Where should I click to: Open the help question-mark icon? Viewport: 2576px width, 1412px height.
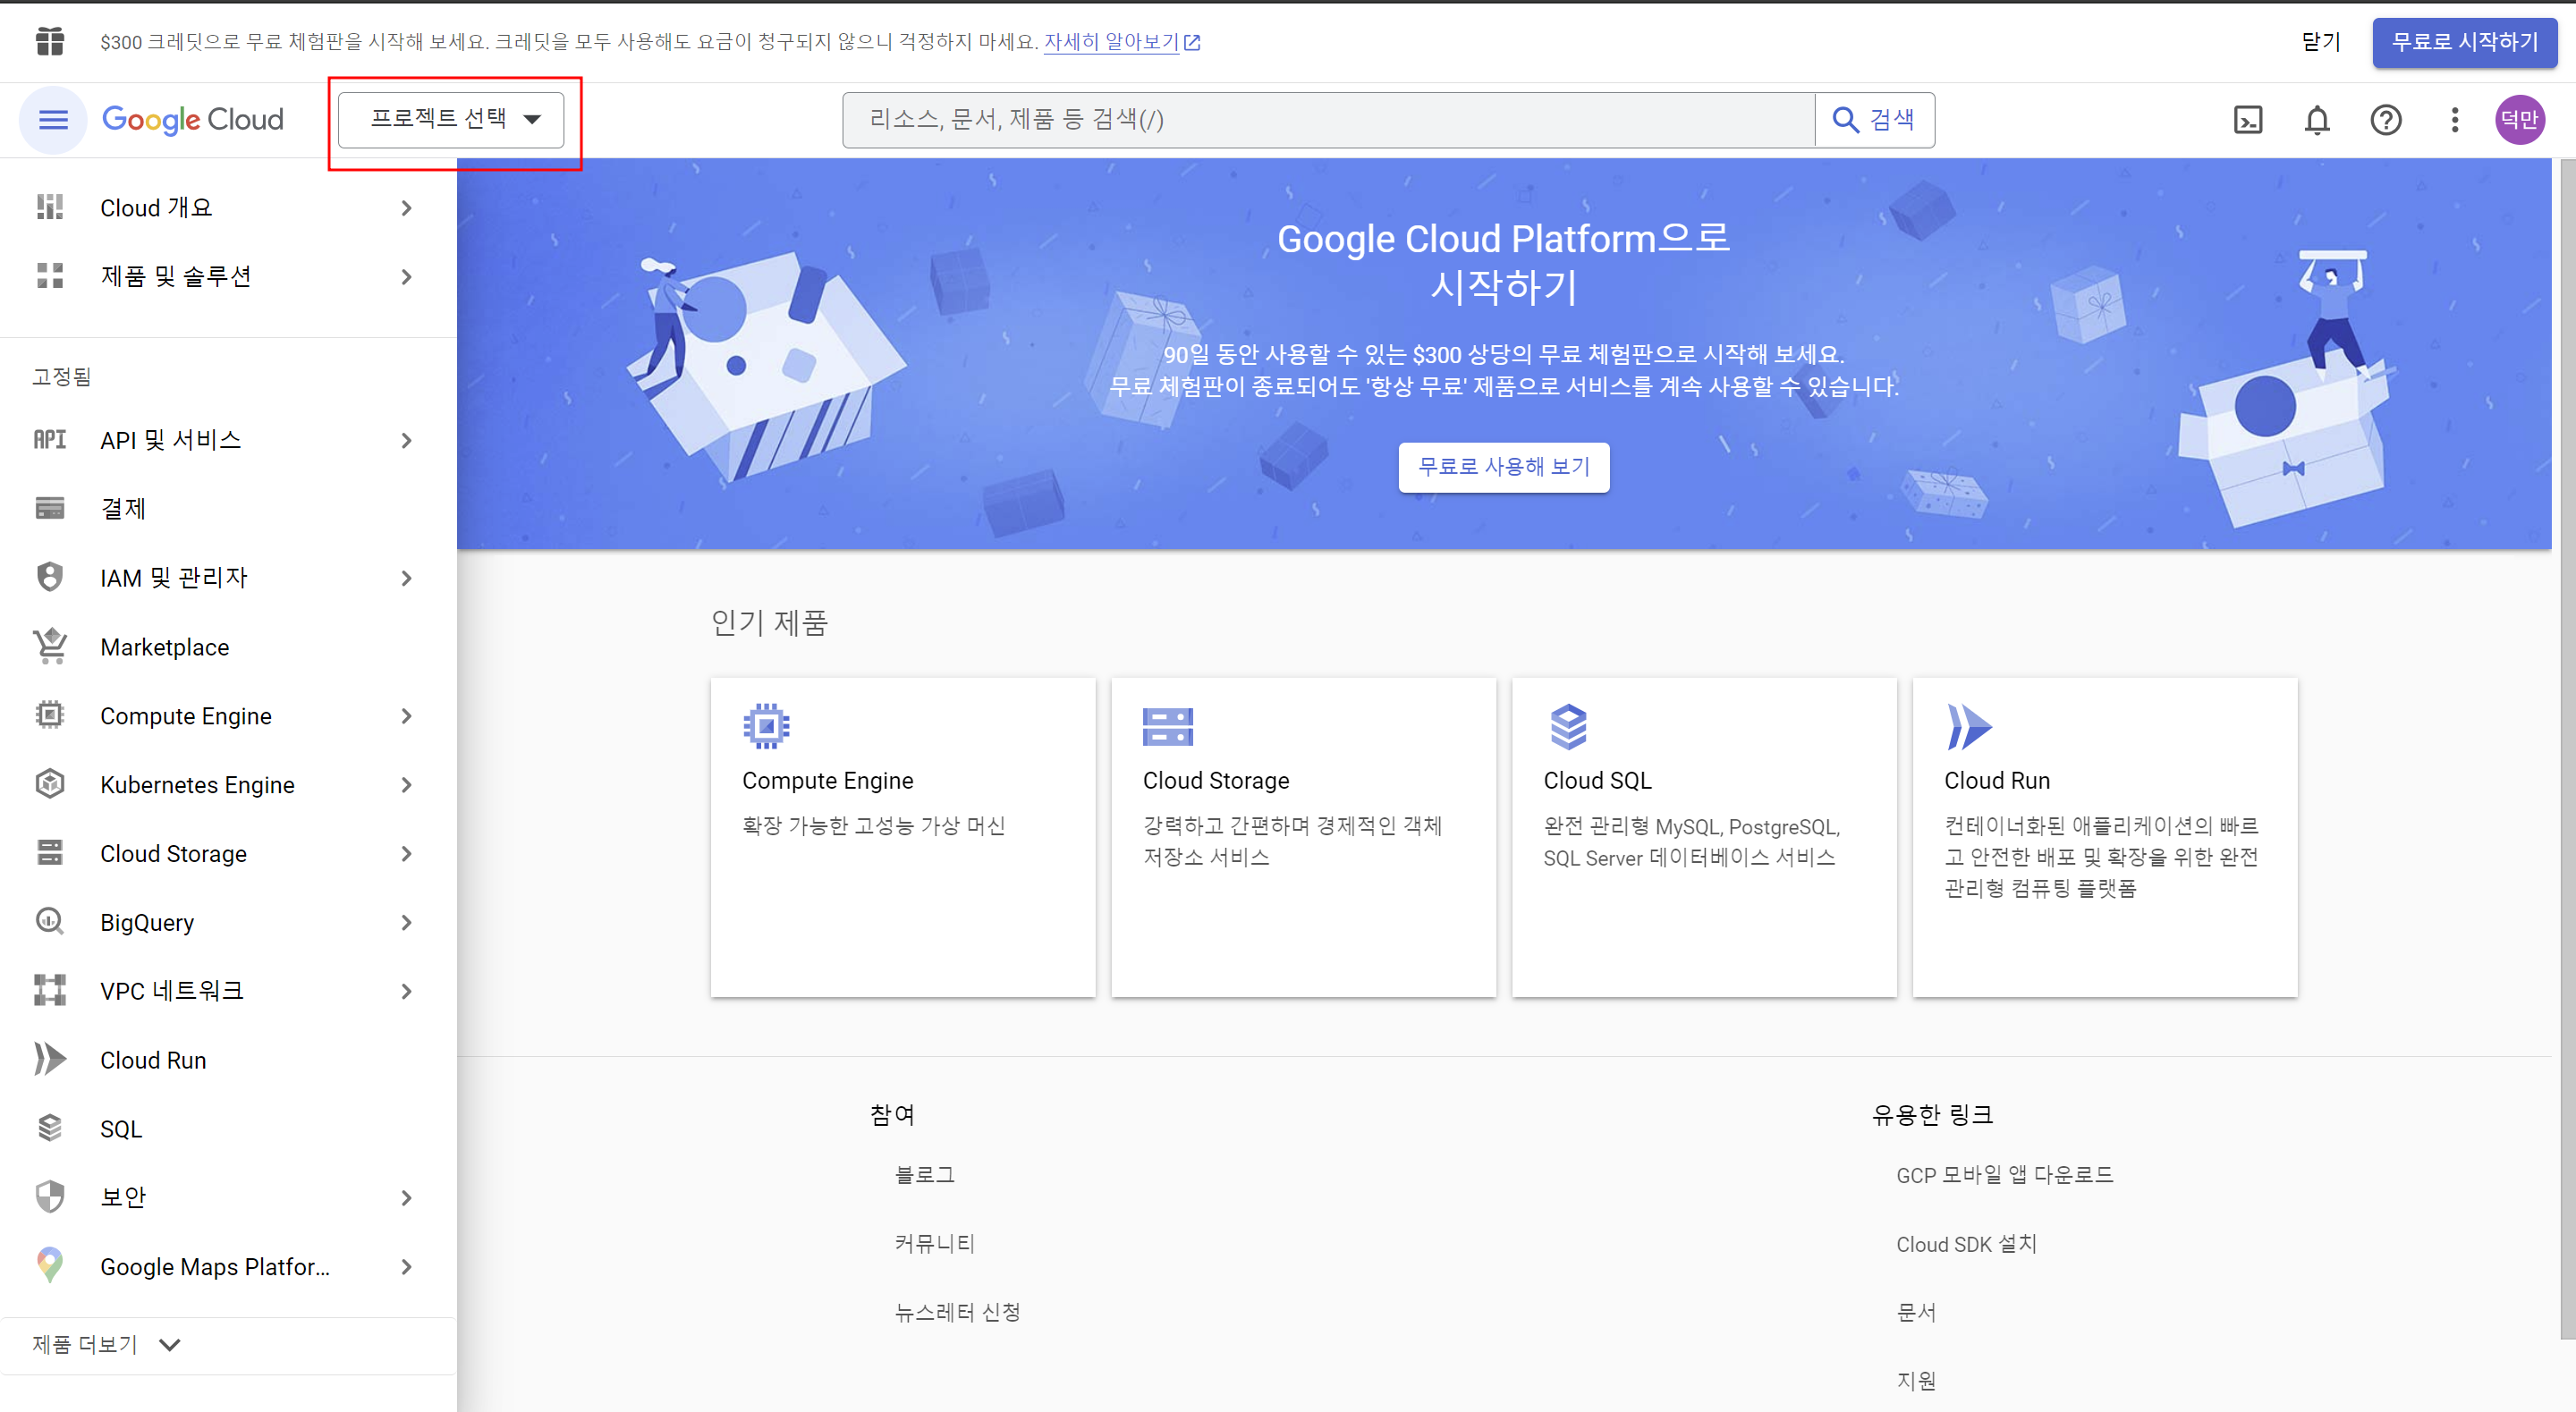[x=2386, y=120]
